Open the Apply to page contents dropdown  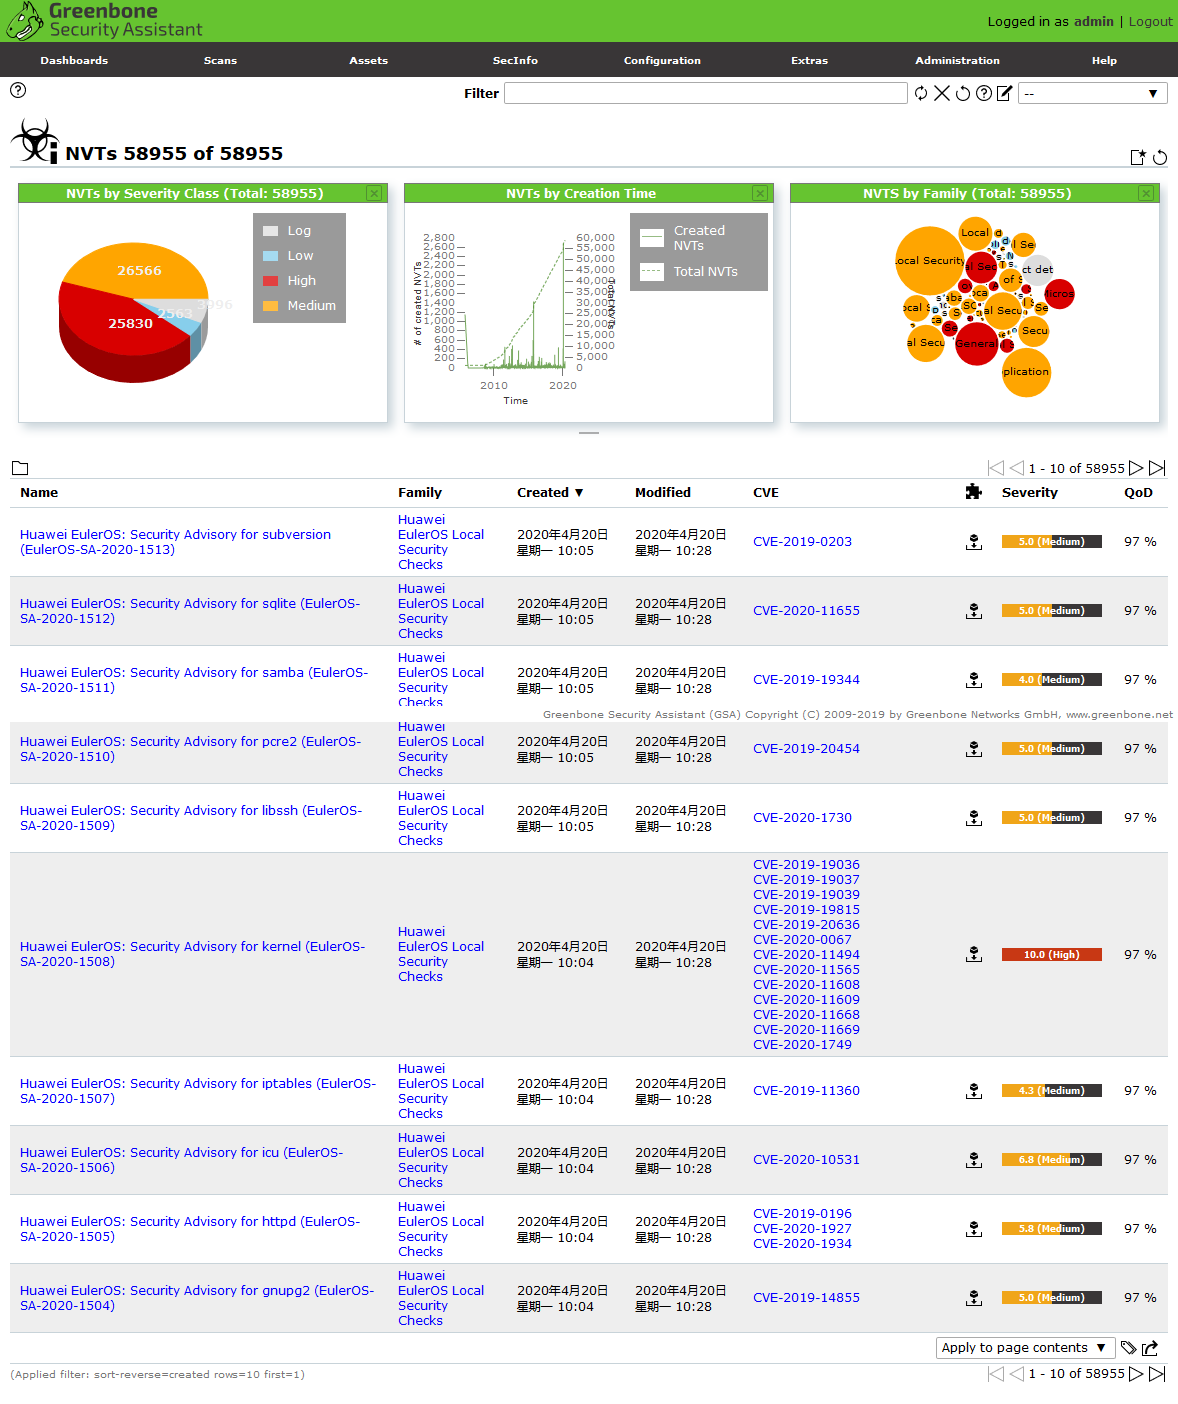tap(1025, 1348)
